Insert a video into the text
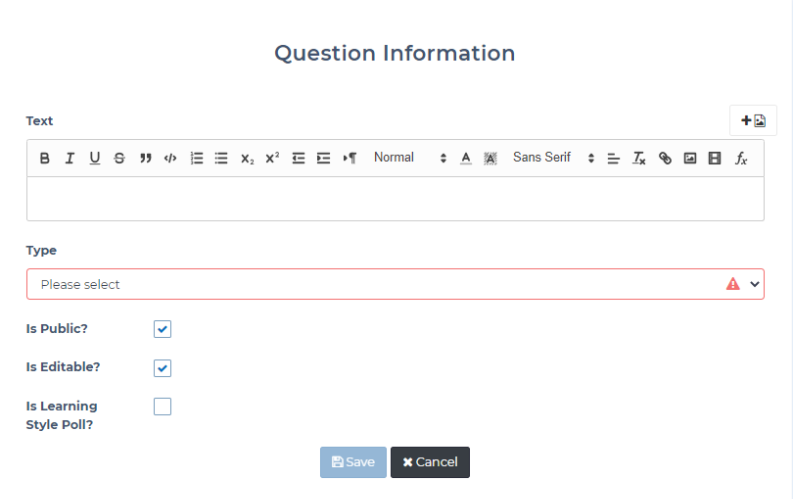Screen dimensions: 810x499 pyautogui.click(x=715, y=158)
